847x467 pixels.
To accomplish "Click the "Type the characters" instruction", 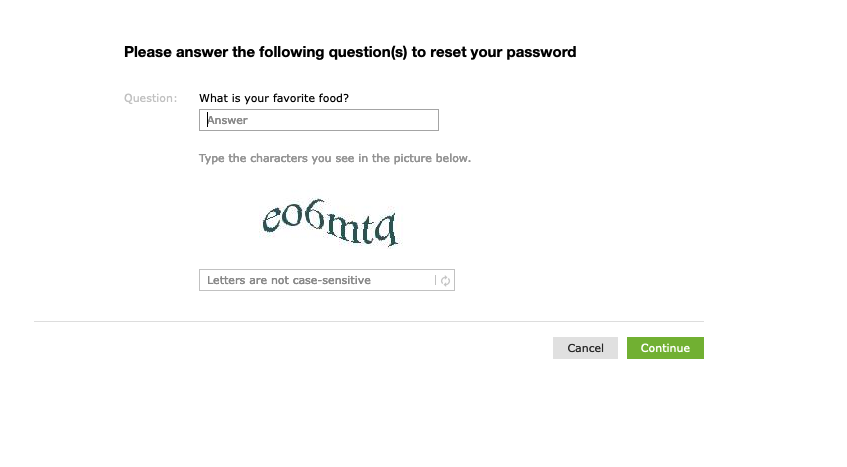I will coord(334,158).
